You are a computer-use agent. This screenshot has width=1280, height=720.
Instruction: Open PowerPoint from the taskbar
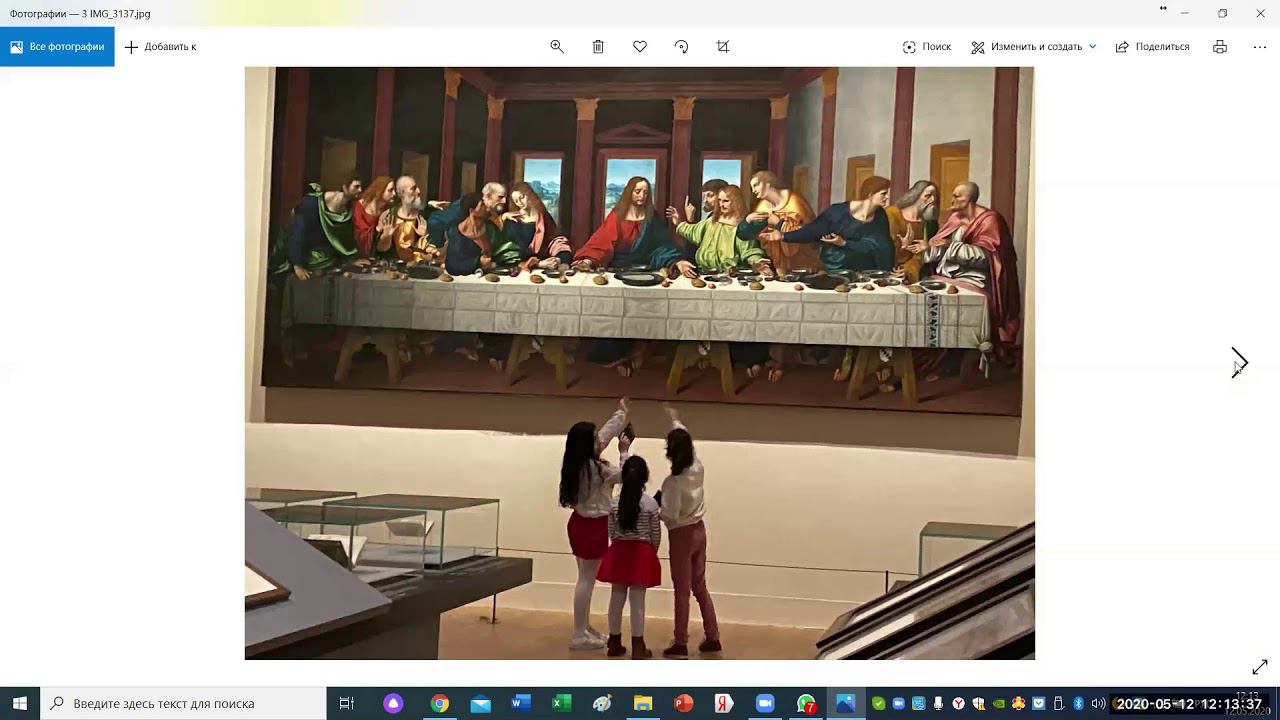pos(683,703)
